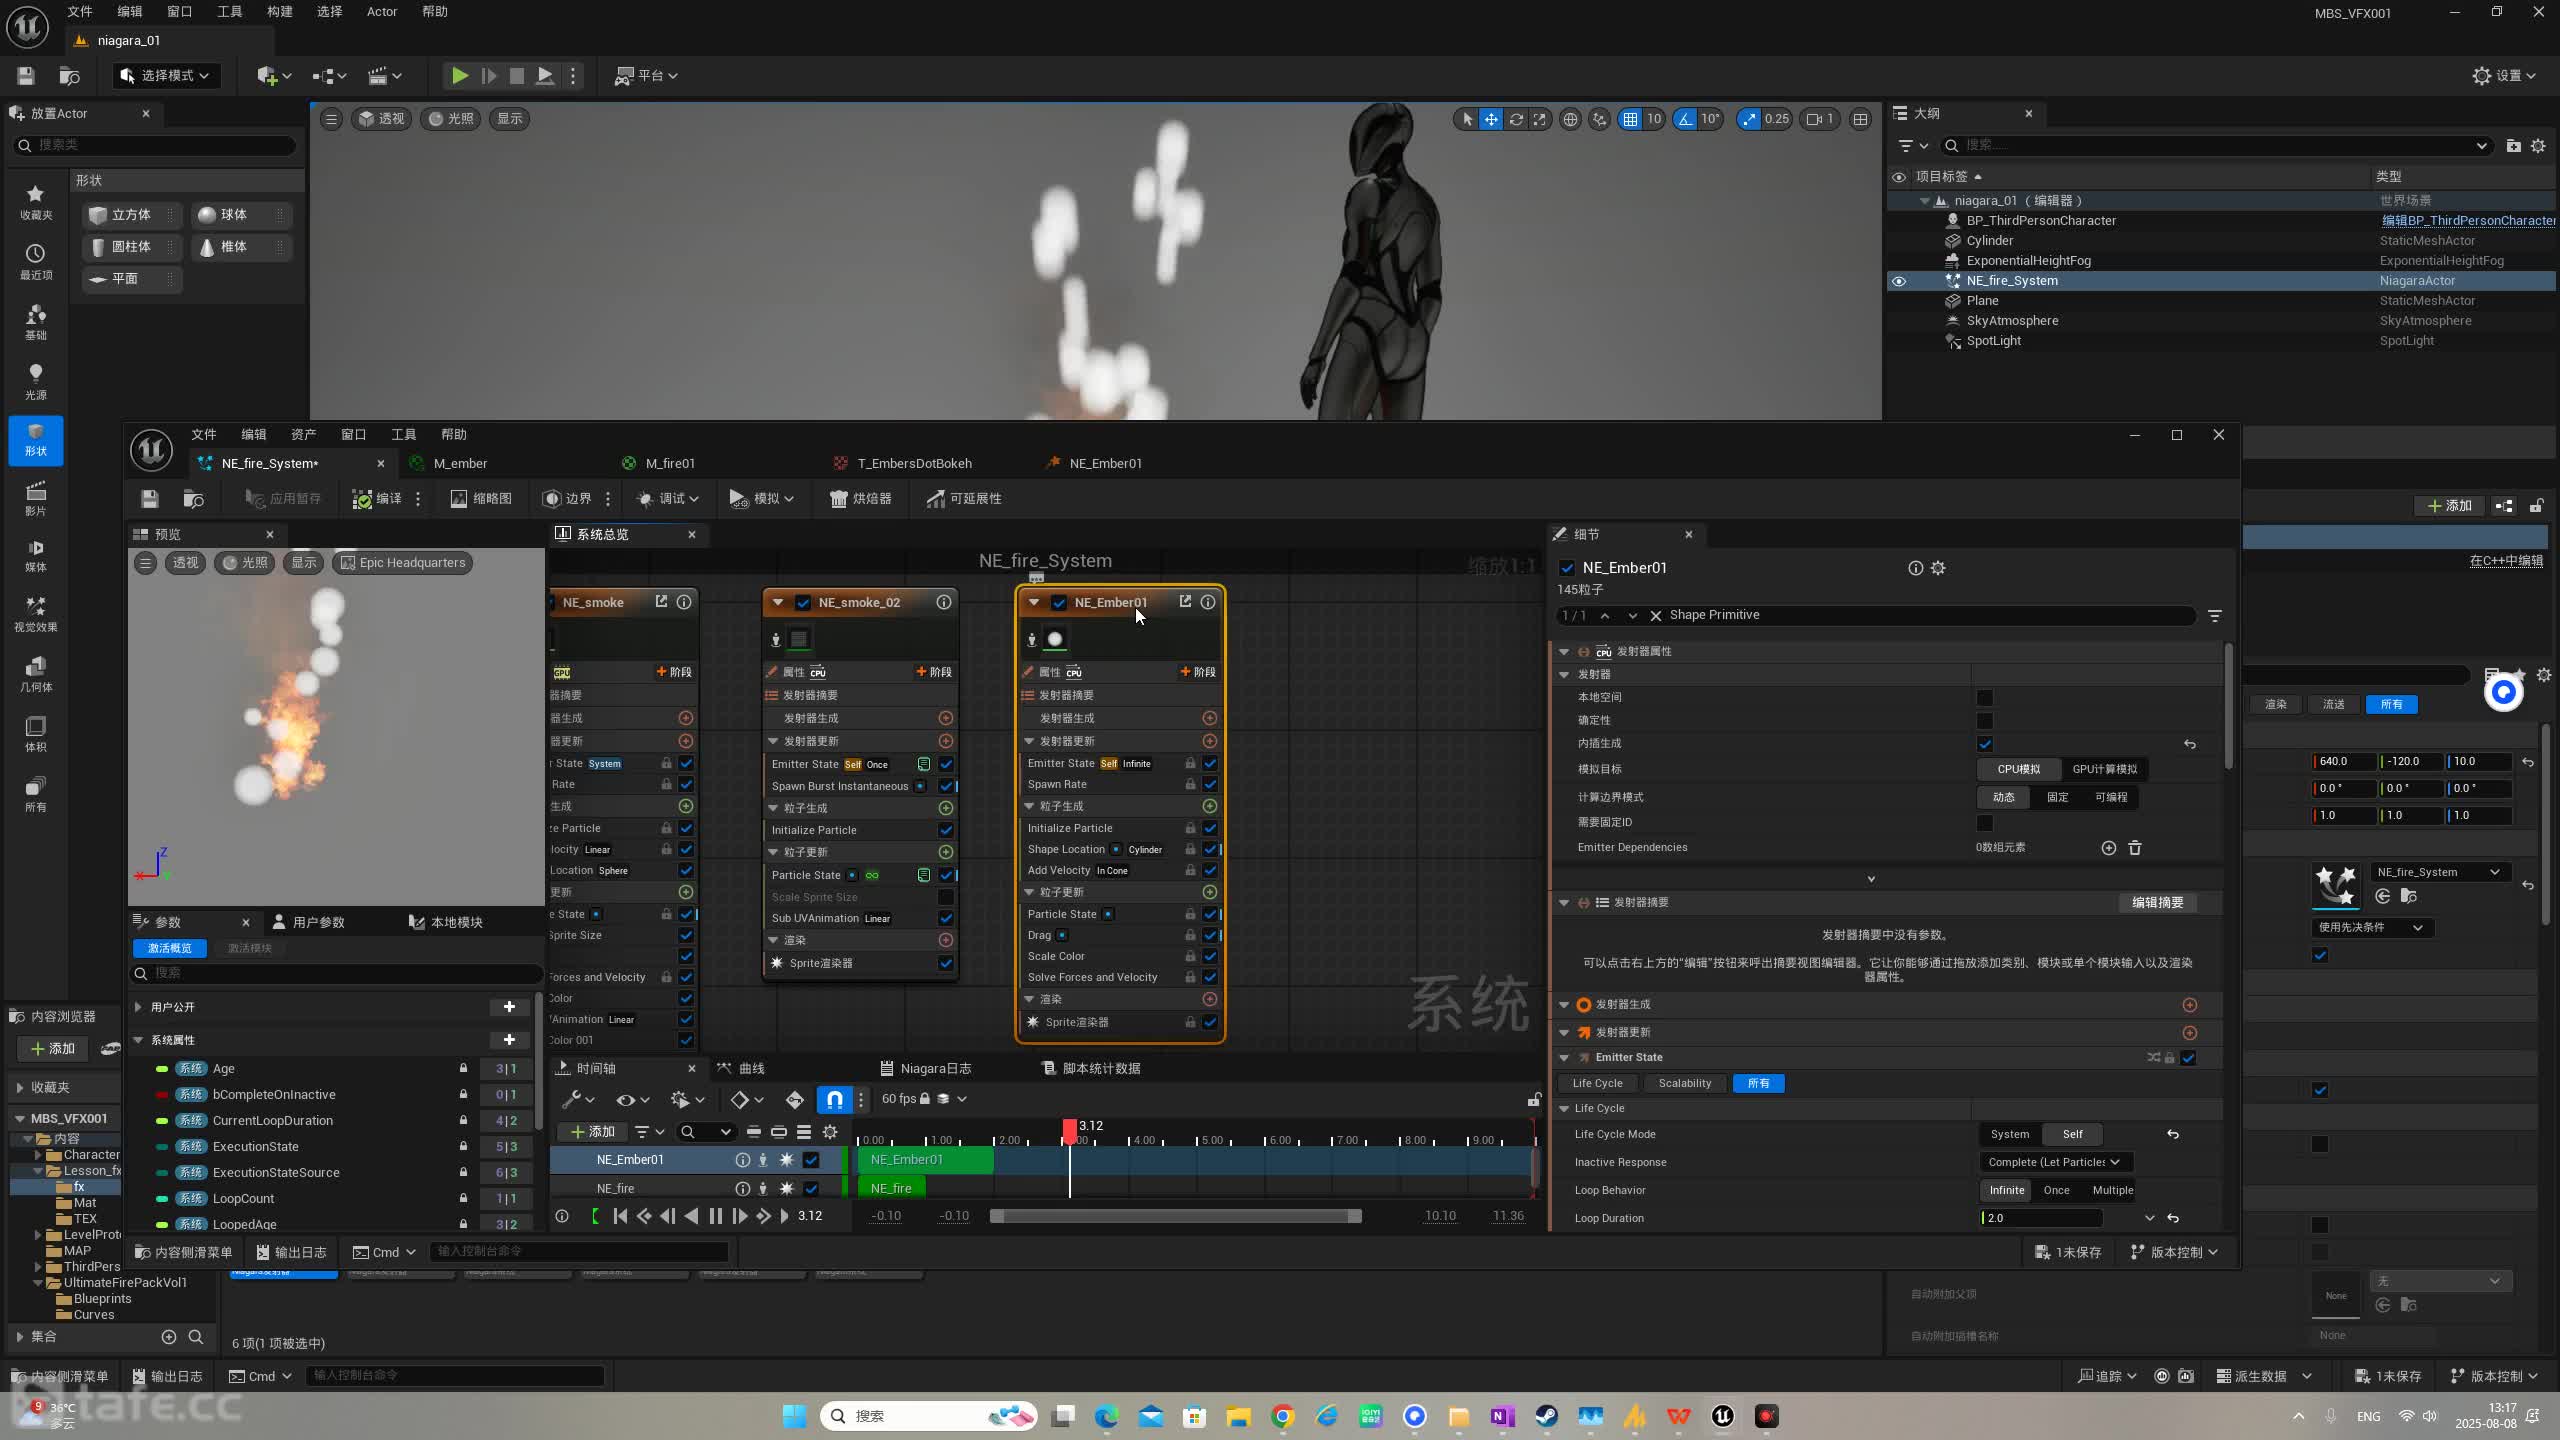This screenshot has width=2560, height=1440.
Task: Untick the 内插生成 checkbox
Action: pyautogui.click(x=1985, y=744)
